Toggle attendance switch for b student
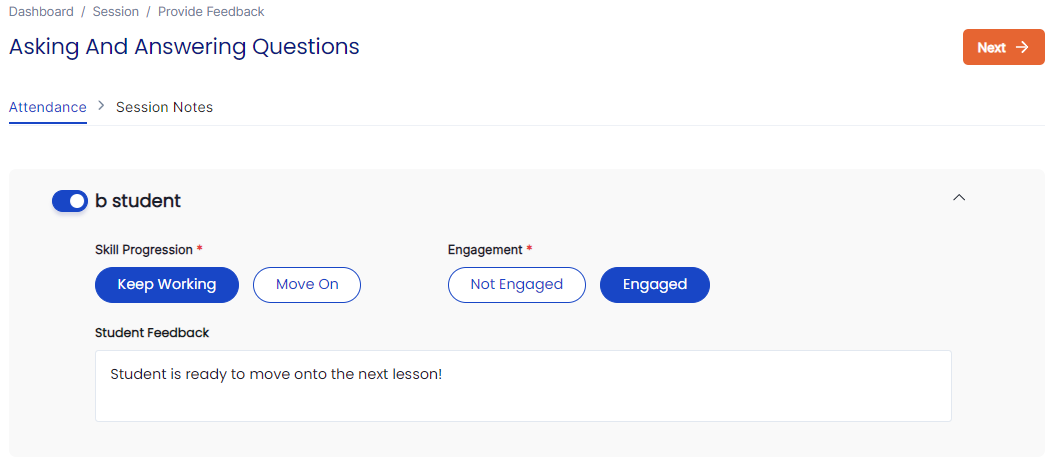This screenshot has height=462, width=1050. [70, 201]
